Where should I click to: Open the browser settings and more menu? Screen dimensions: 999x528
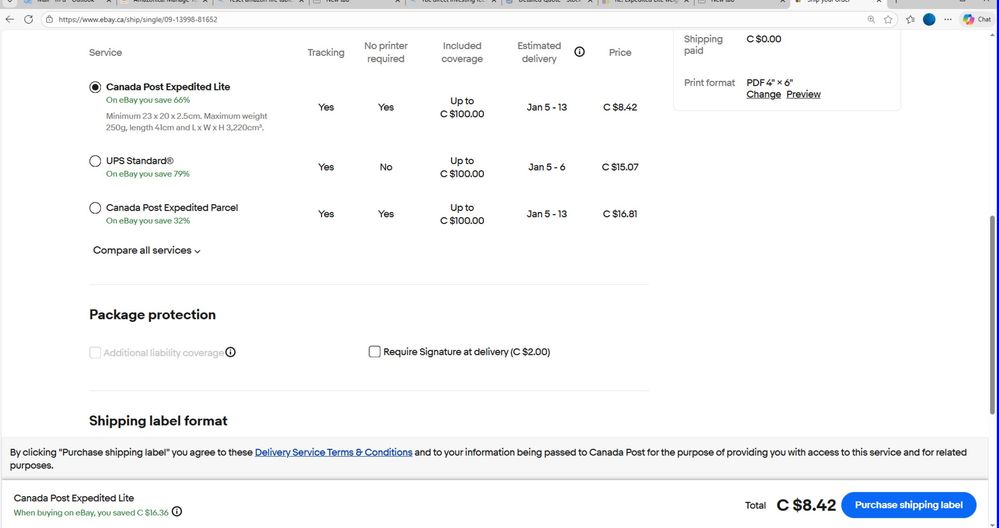pos(948,19)
